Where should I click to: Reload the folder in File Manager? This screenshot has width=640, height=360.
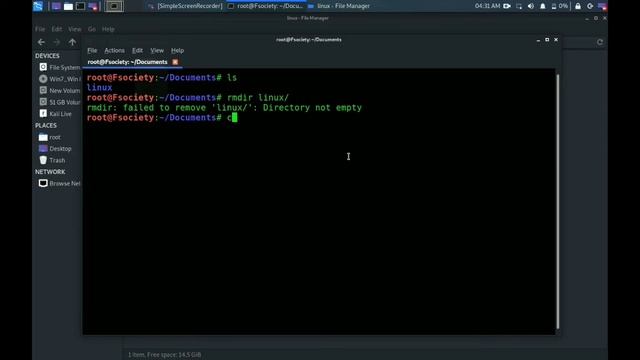coord(600,42)
